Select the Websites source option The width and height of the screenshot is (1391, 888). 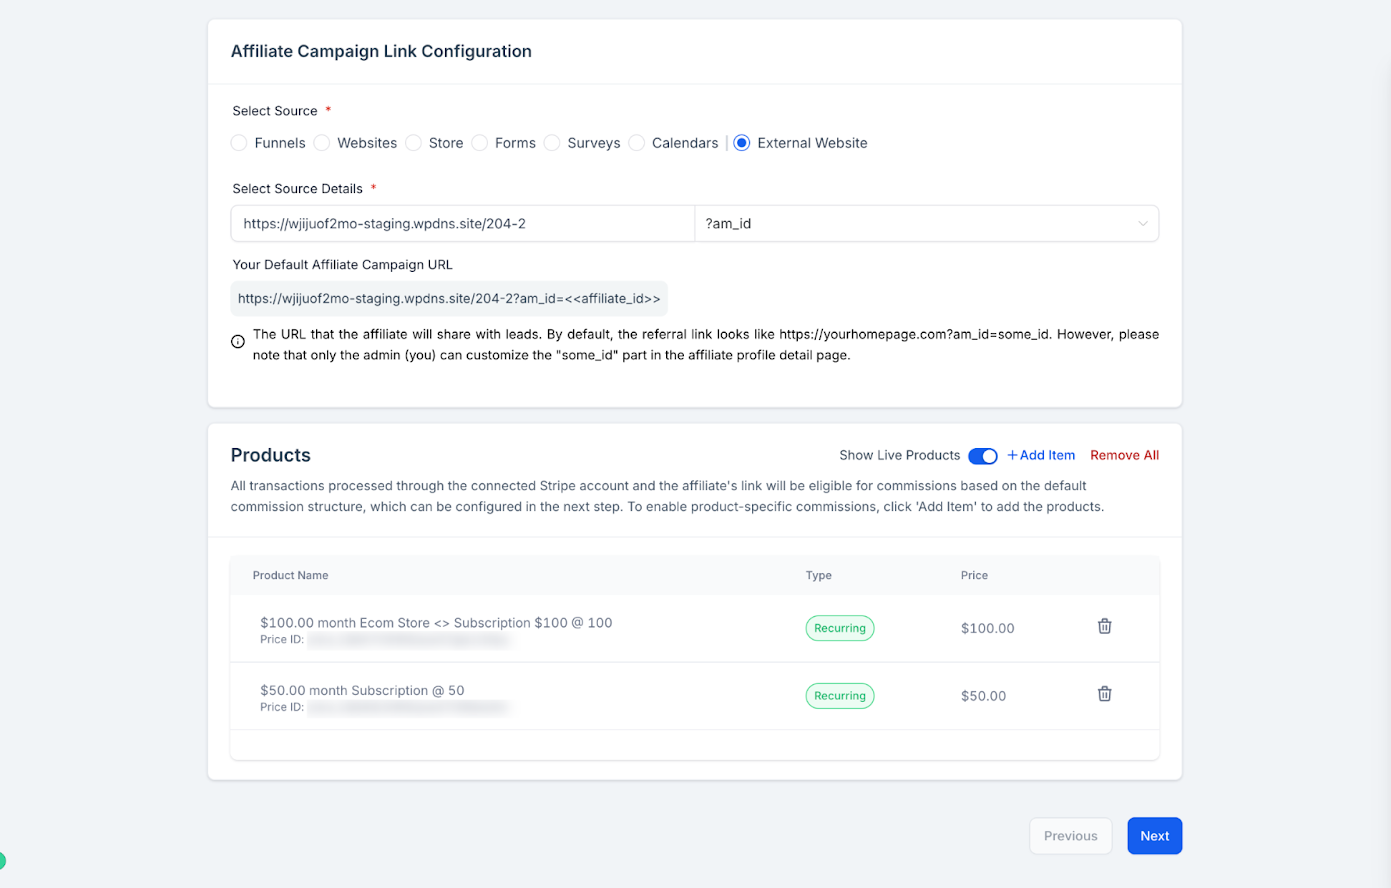pyautogui.click(x=322, y=143)
